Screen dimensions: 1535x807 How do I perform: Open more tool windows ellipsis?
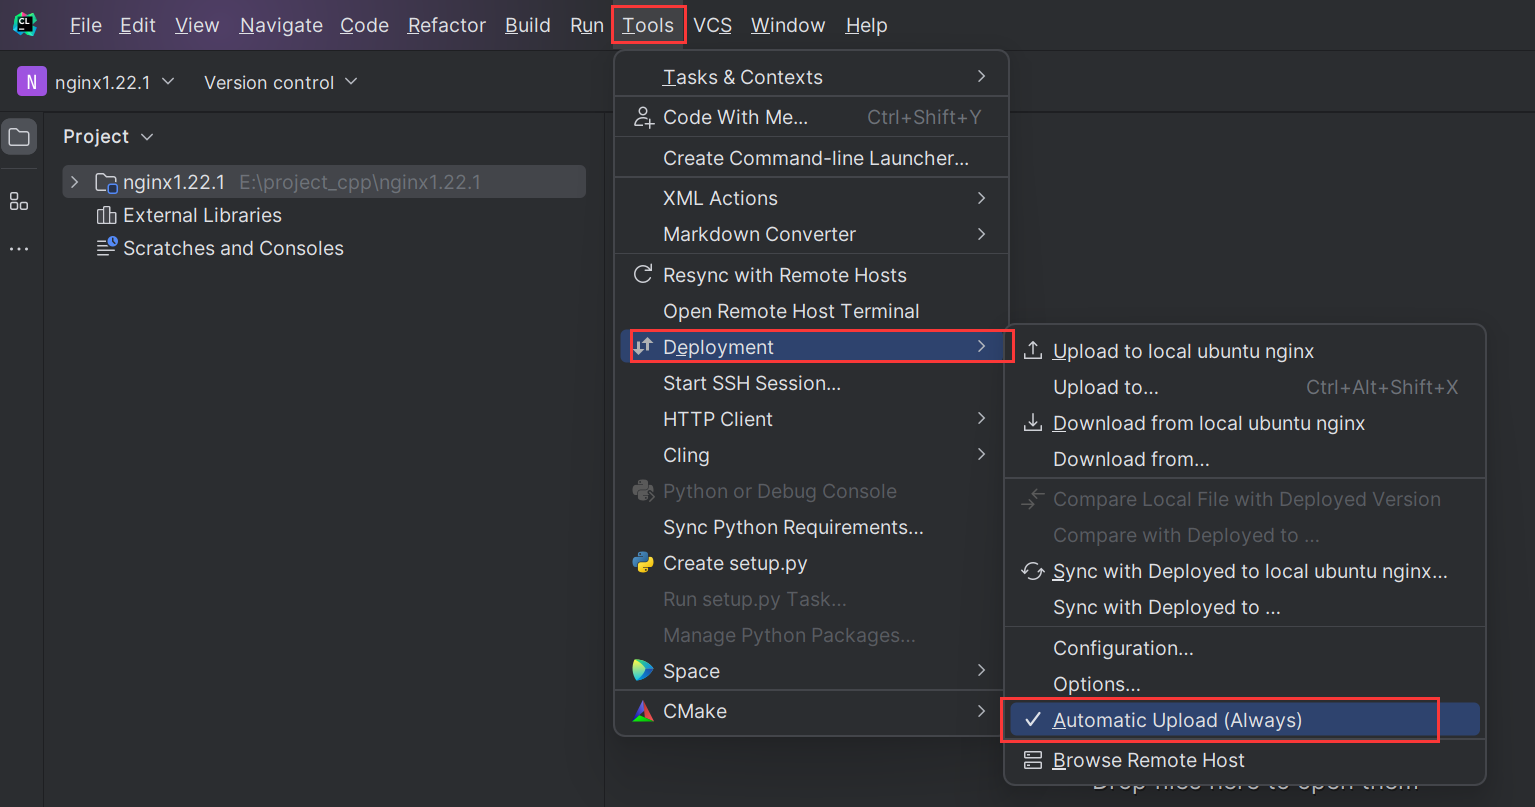19,248
